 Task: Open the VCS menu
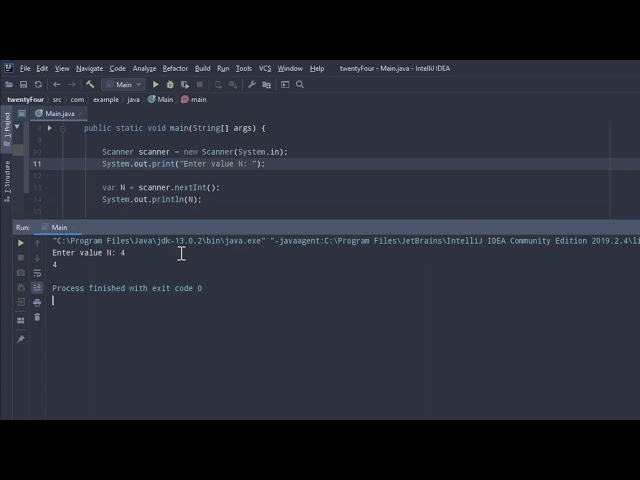pos(265,68)
